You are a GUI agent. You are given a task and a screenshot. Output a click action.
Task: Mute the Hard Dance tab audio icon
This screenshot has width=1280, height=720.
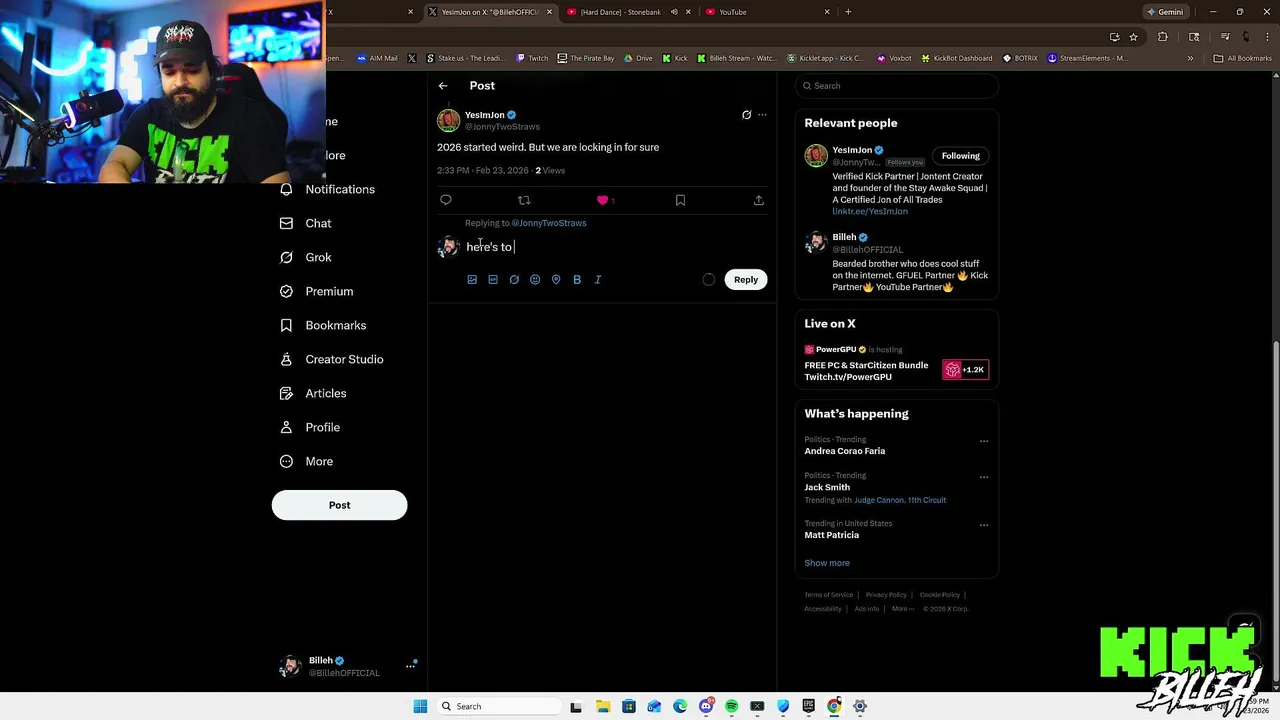tap(674, 12)
